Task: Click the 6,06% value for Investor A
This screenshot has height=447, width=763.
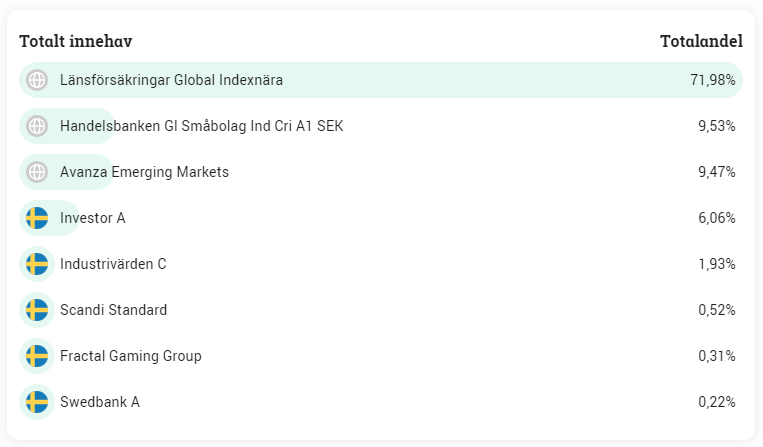Action: [716, 218]
